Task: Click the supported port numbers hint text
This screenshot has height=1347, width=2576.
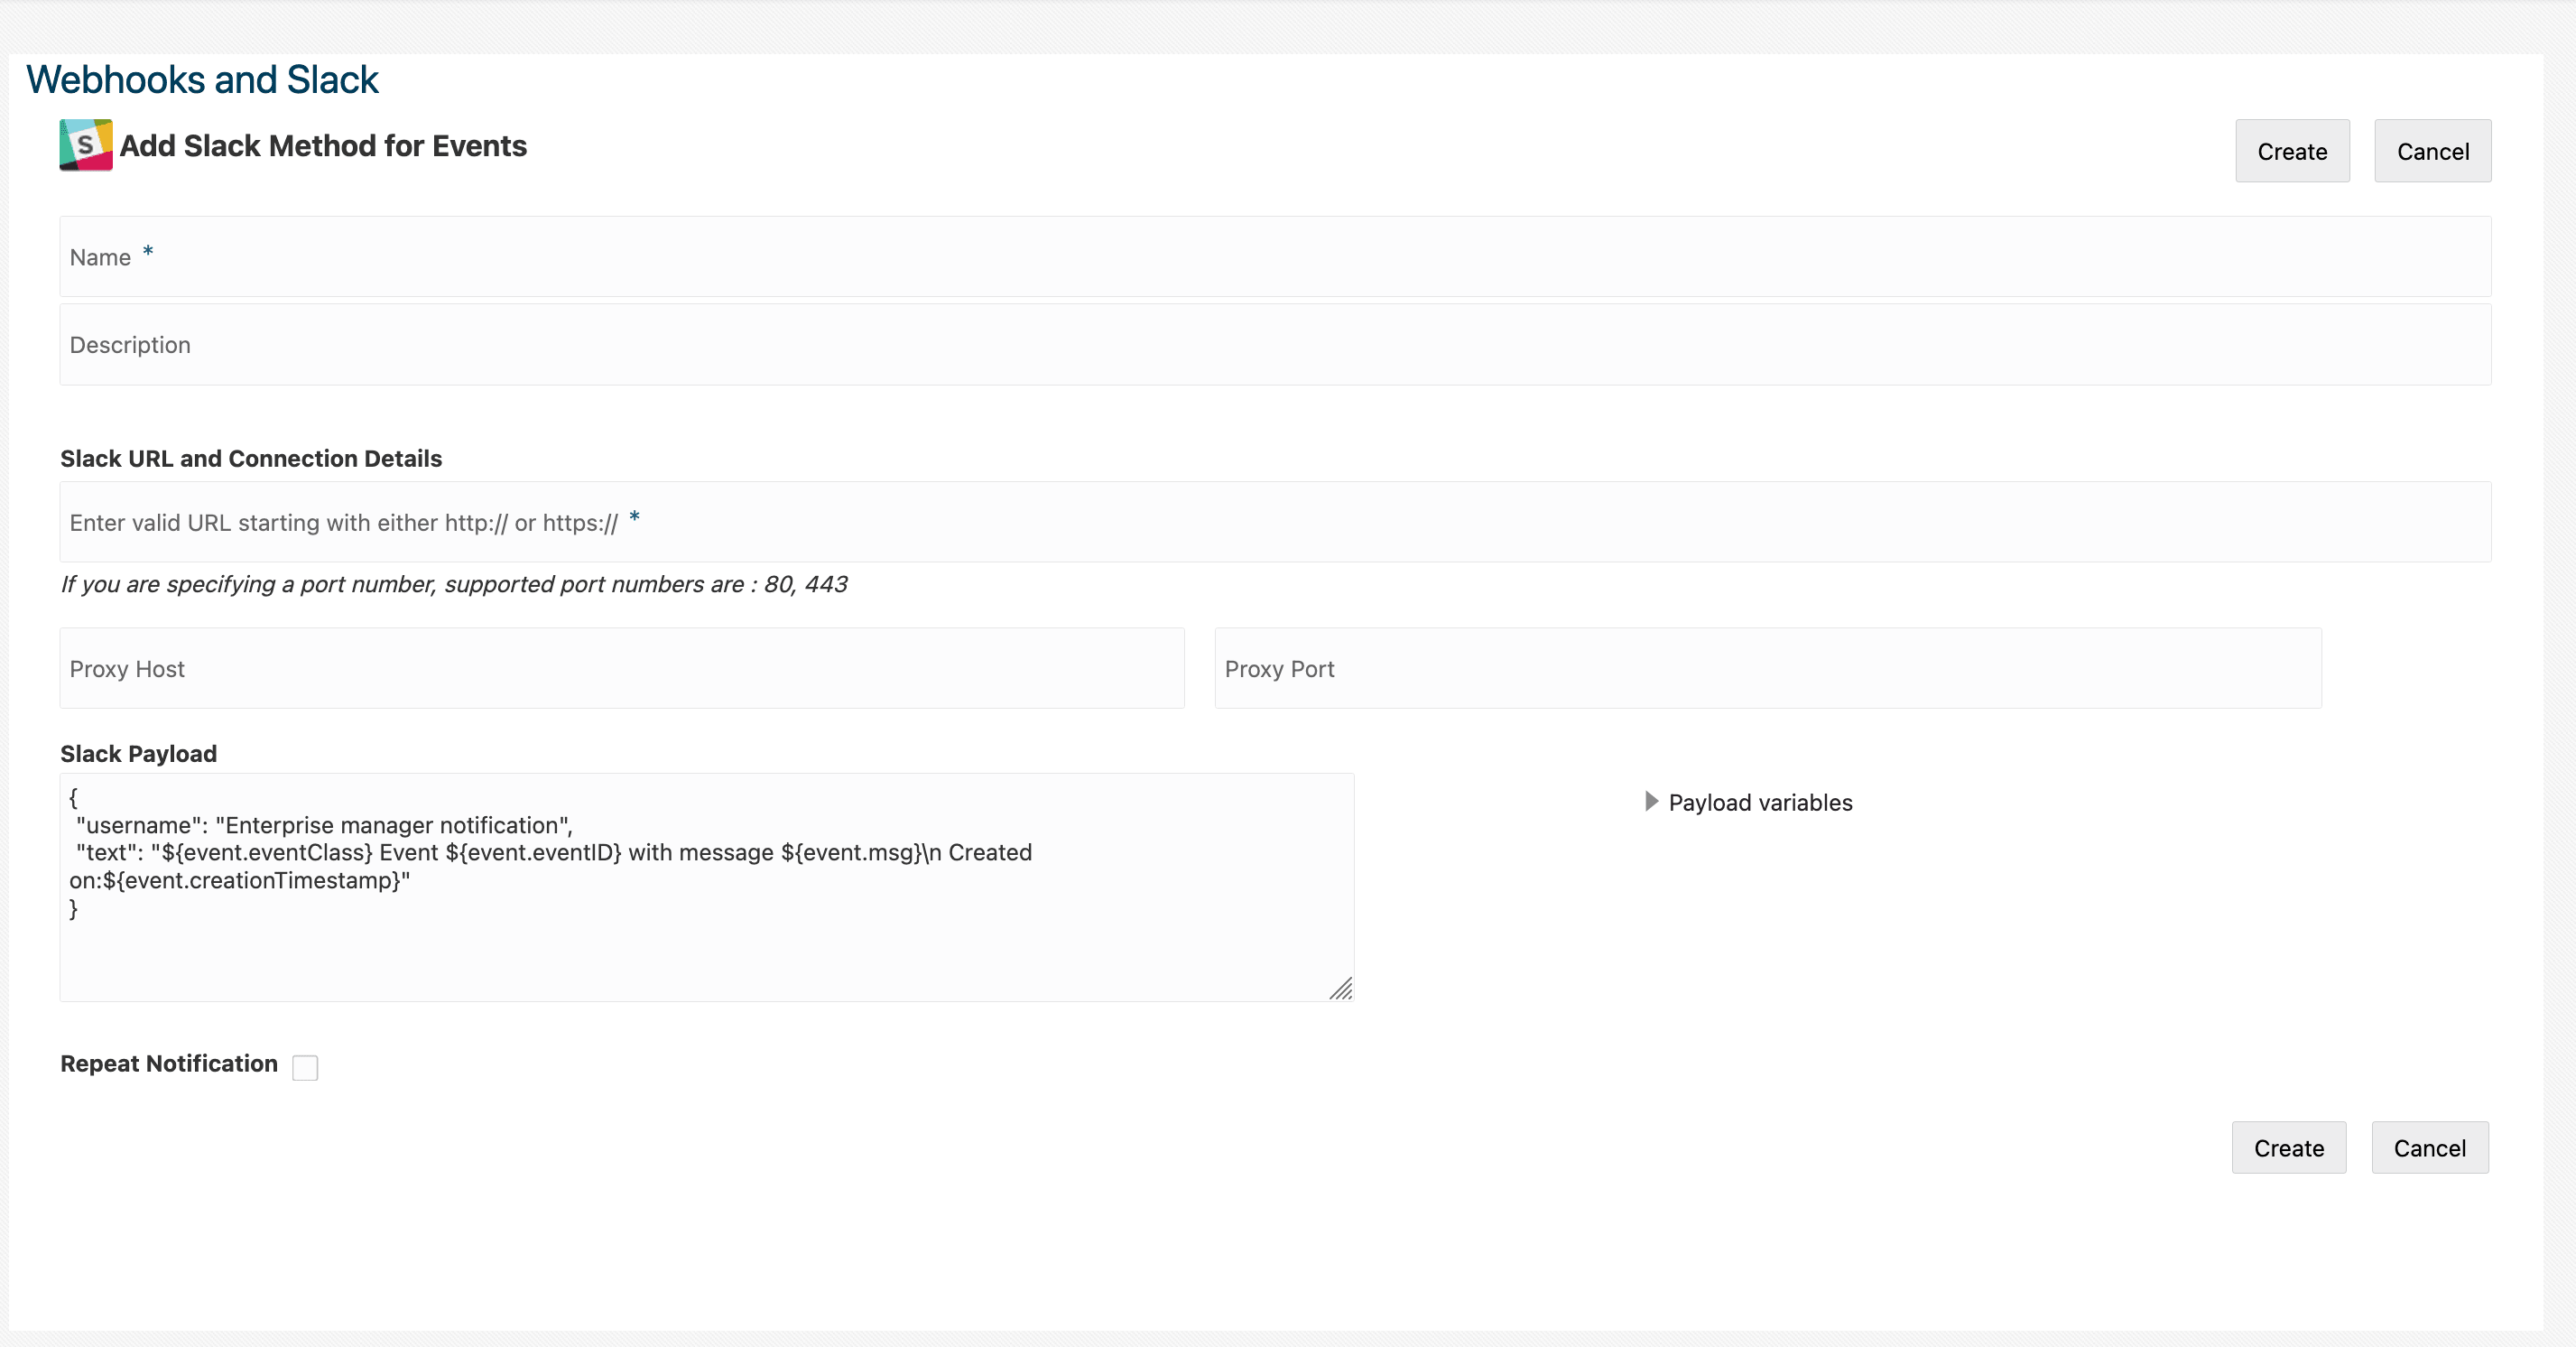Action: click(x=454, y=584)
